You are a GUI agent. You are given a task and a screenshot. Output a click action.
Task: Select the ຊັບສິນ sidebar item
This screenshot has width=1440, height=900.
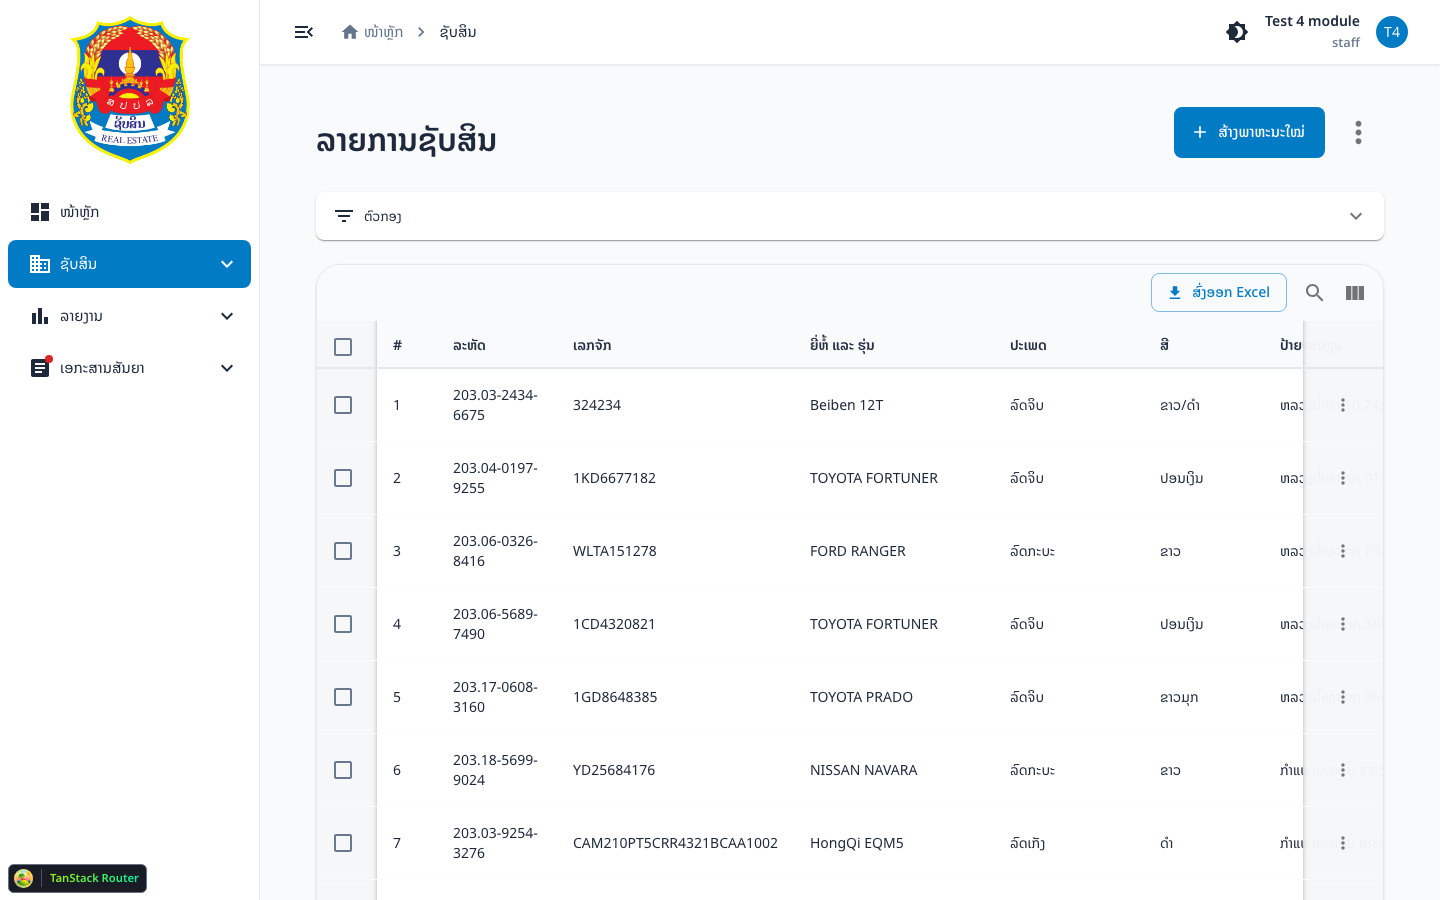coord(129,264)
